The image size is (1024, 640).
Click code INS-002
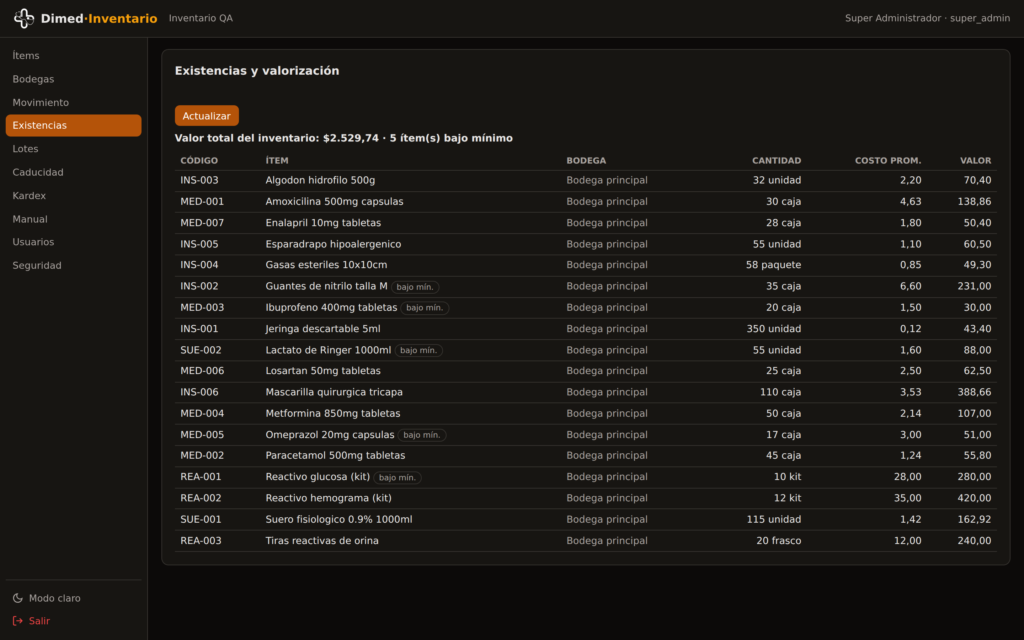[x=199, y=287]
